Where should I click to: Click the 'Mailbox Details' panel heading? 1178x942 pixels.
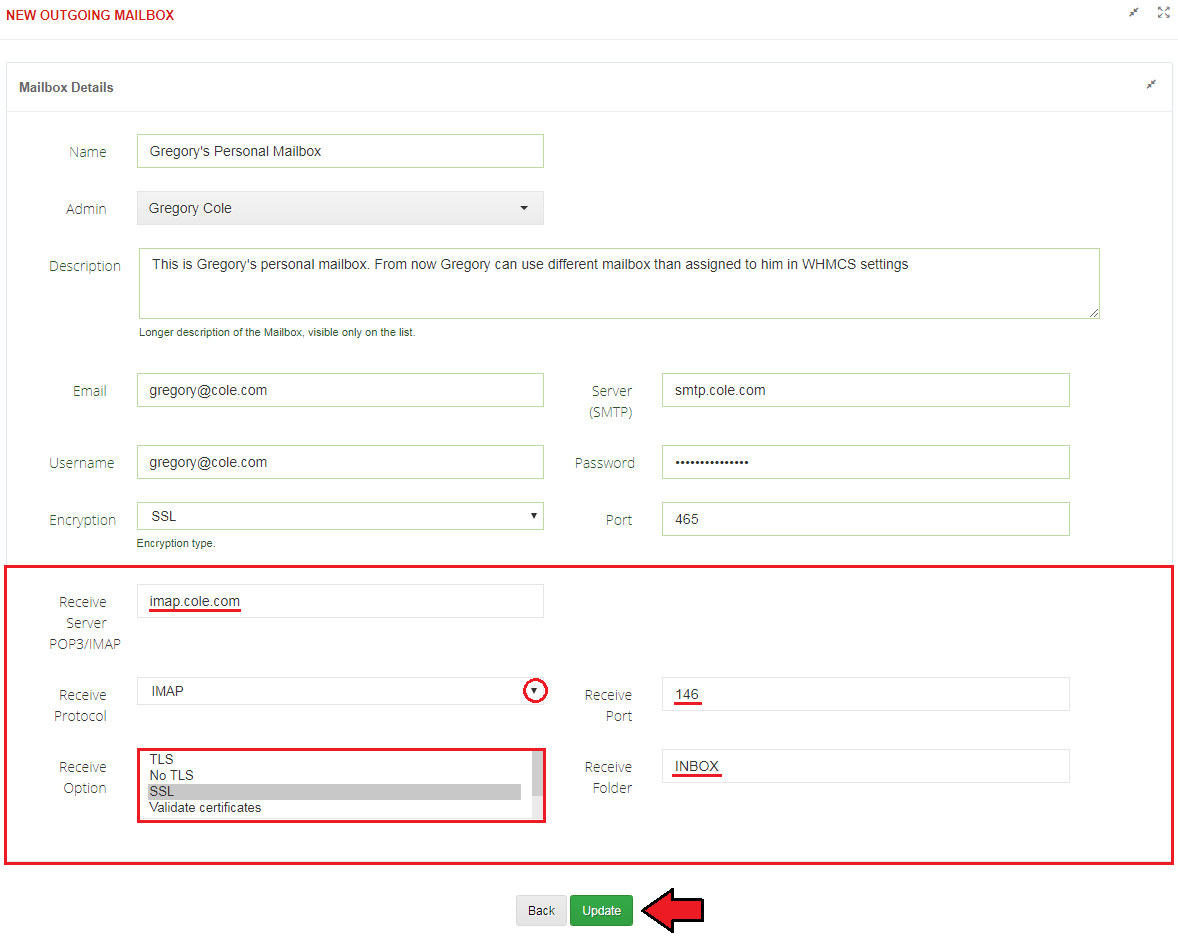[x=66, y=87]
